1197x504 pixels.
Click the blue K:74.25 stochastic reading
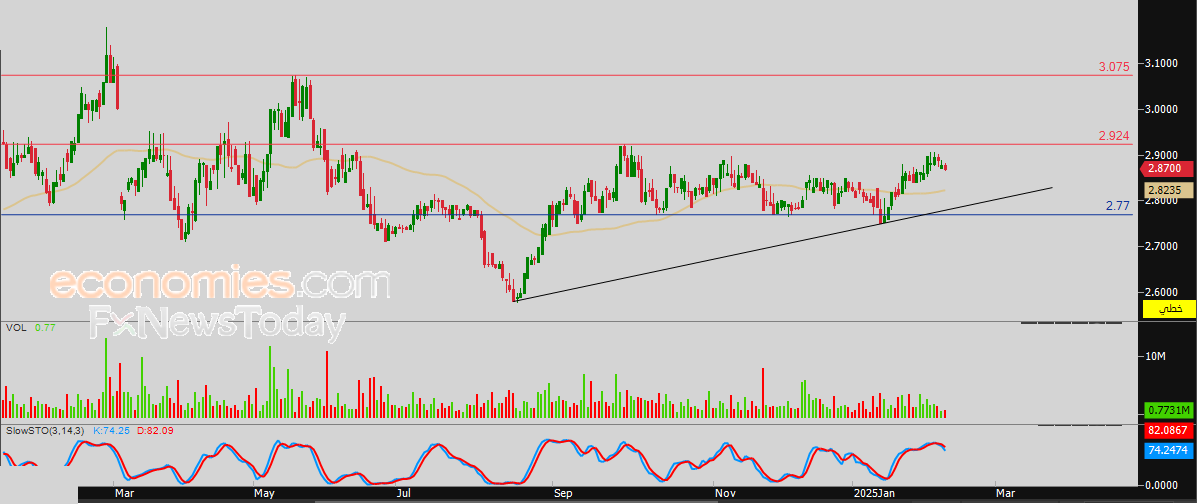pos(110,431)
